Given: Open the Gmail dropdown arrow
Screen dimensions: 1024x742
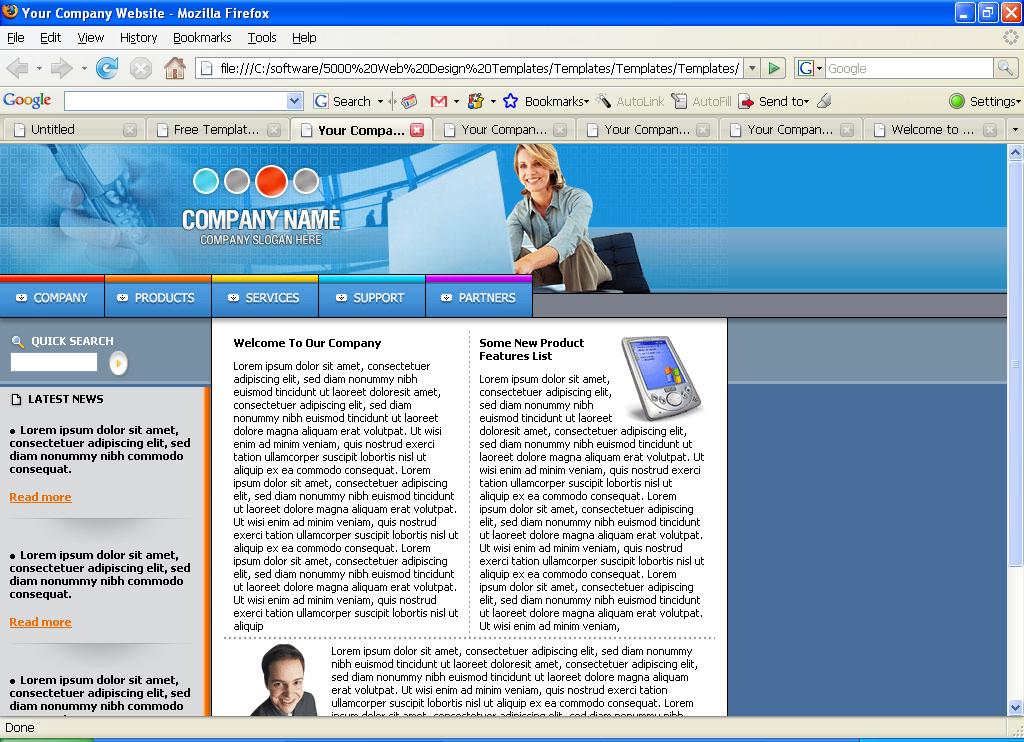Looking at the screenshot, I should pyautogui.click(x=456, y=101).
